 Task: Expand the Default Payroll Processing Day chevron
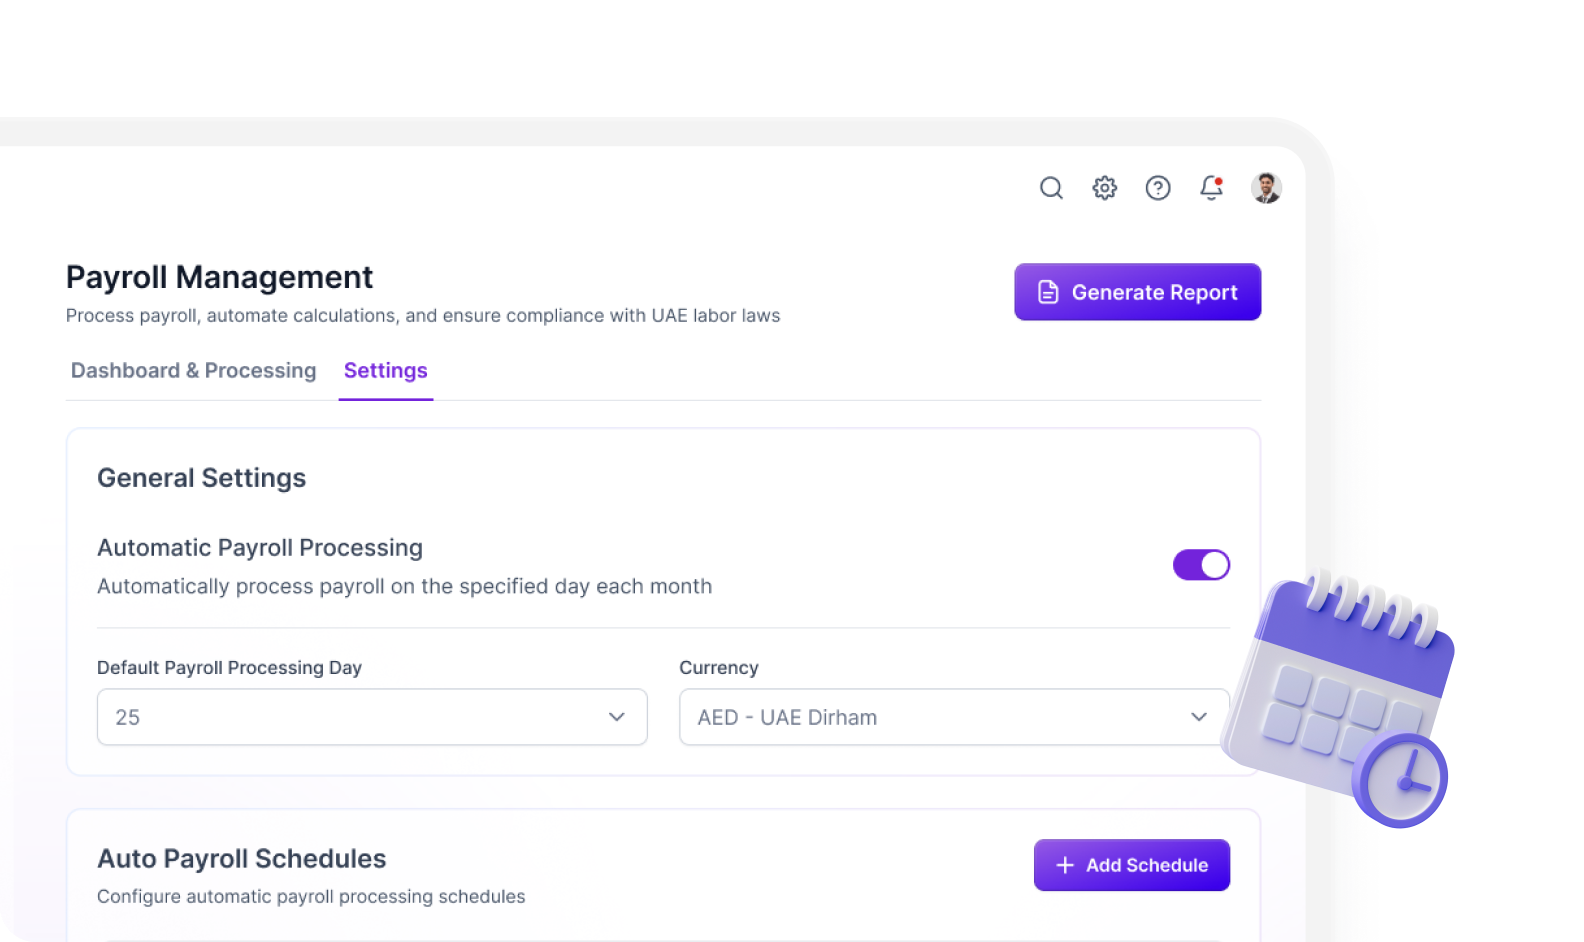(617, 717)
